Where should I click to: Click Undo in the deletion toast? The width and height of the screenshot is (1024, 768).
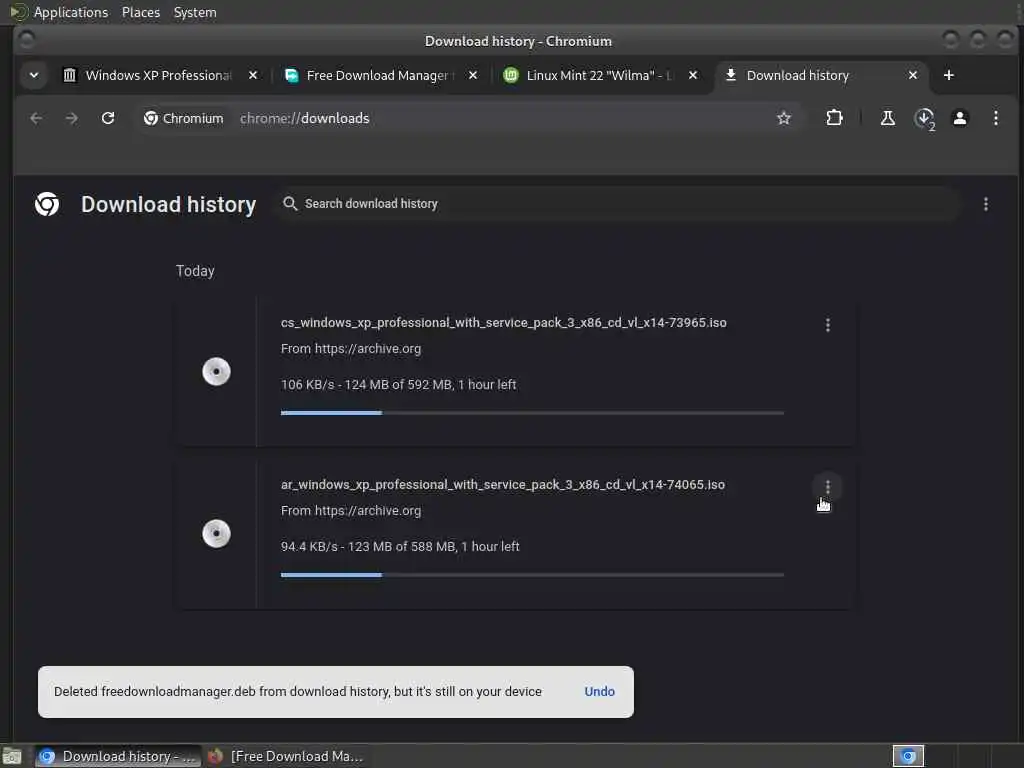[599, 692]
